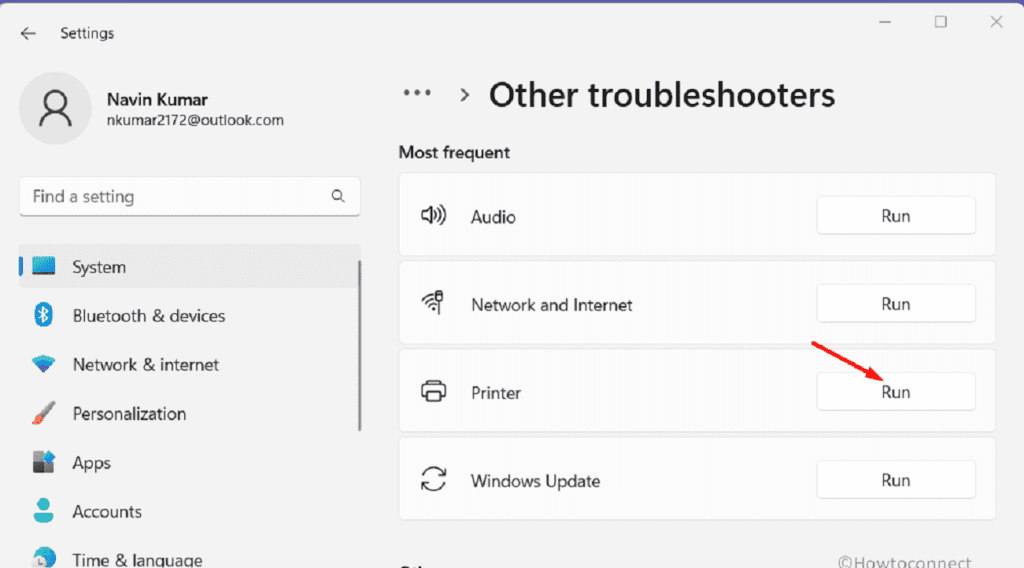The height and width of the screenshot is (568, 1024).
Task: Click the Windows Update refresh icon
Action: [433, 479]
